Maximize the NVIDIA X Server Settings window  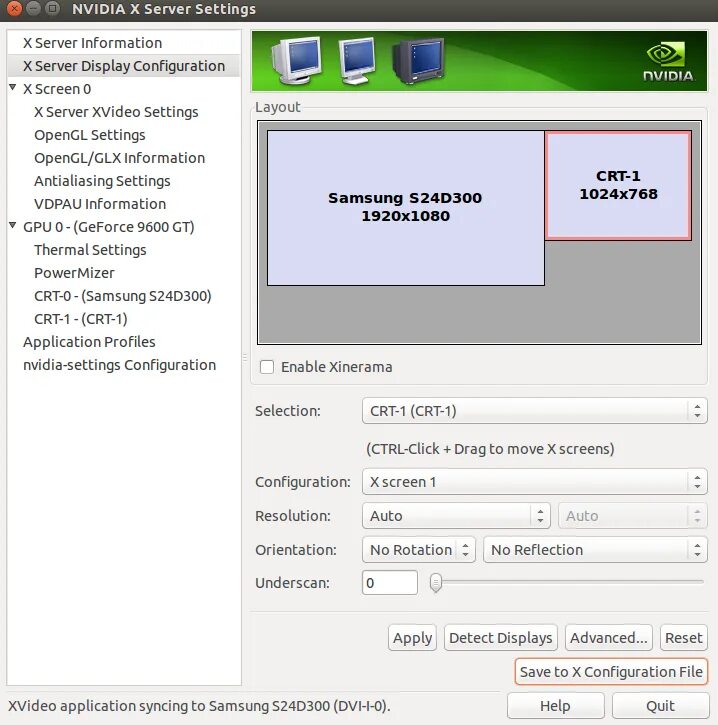pyautogui.click(x=53, y=9)
